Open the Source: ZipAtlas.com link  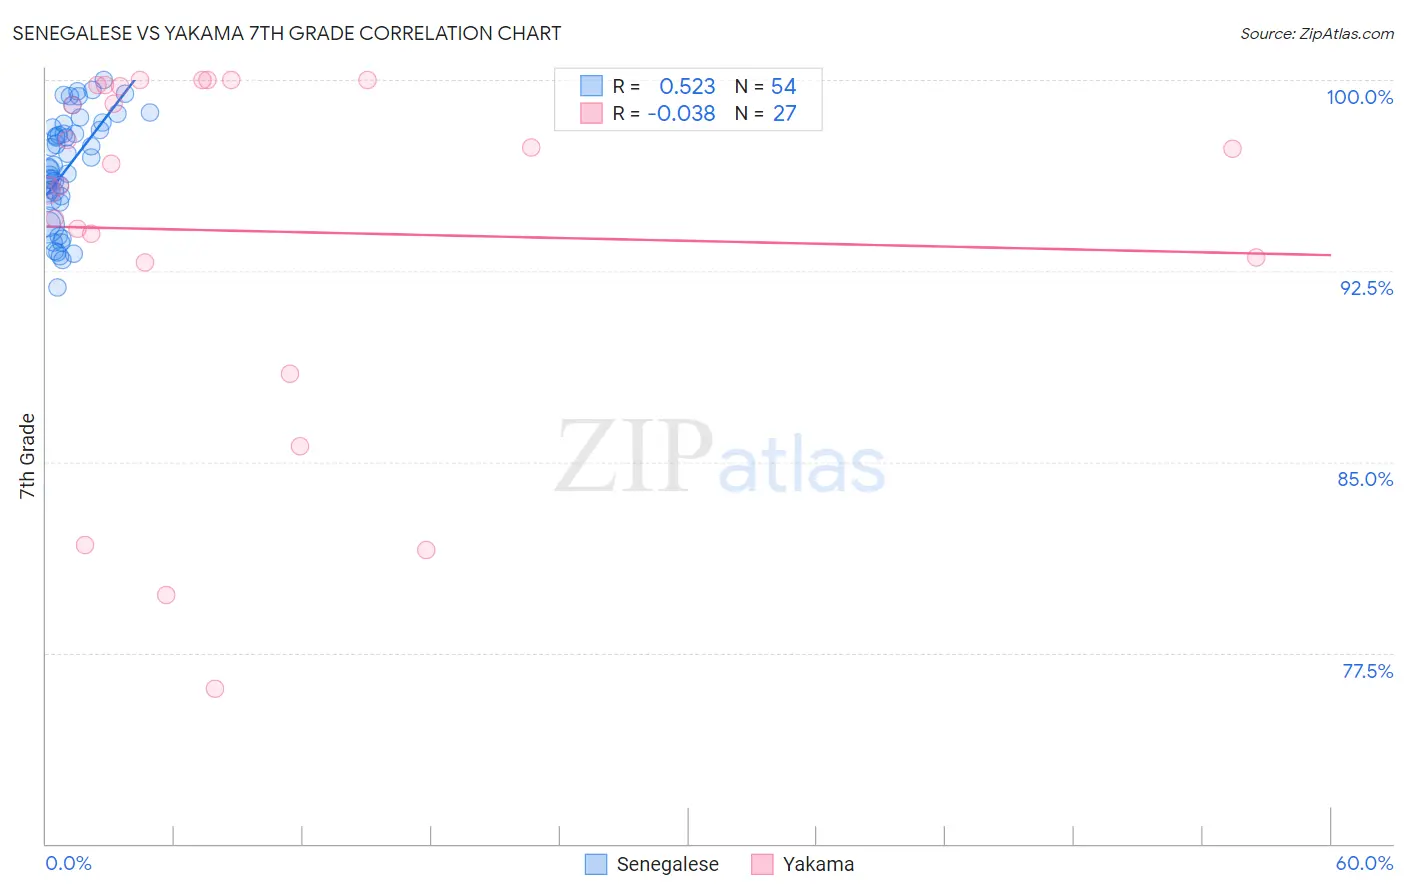click(x=1317, y=33)
